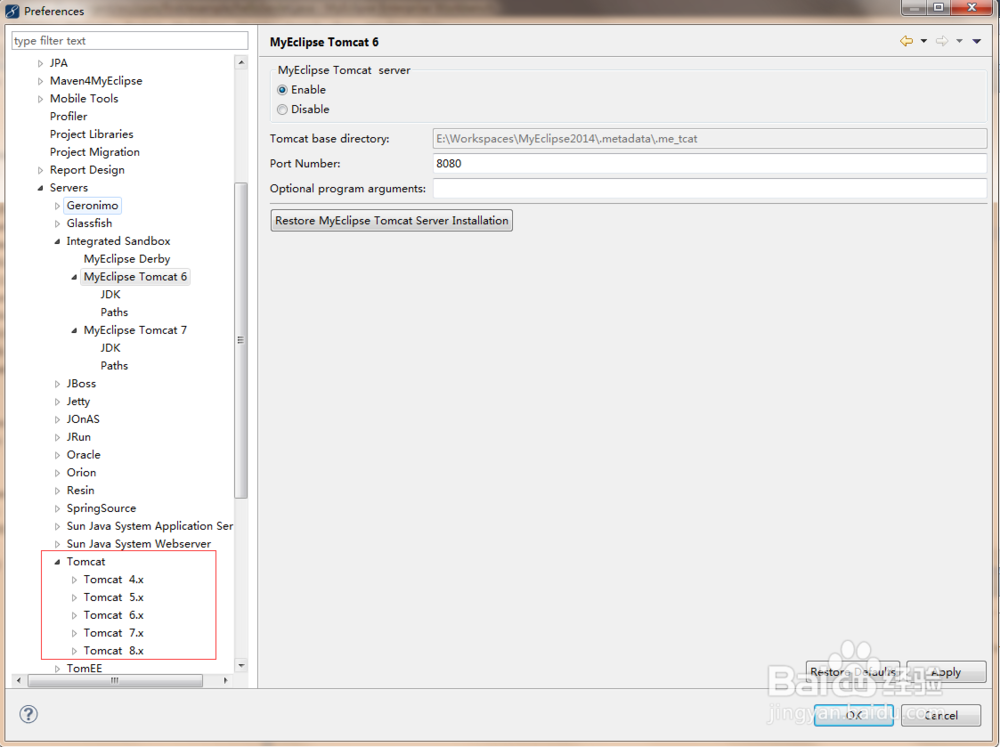Expand the Report Design node
Screen dimensions: 1000x747
[40, 170]
